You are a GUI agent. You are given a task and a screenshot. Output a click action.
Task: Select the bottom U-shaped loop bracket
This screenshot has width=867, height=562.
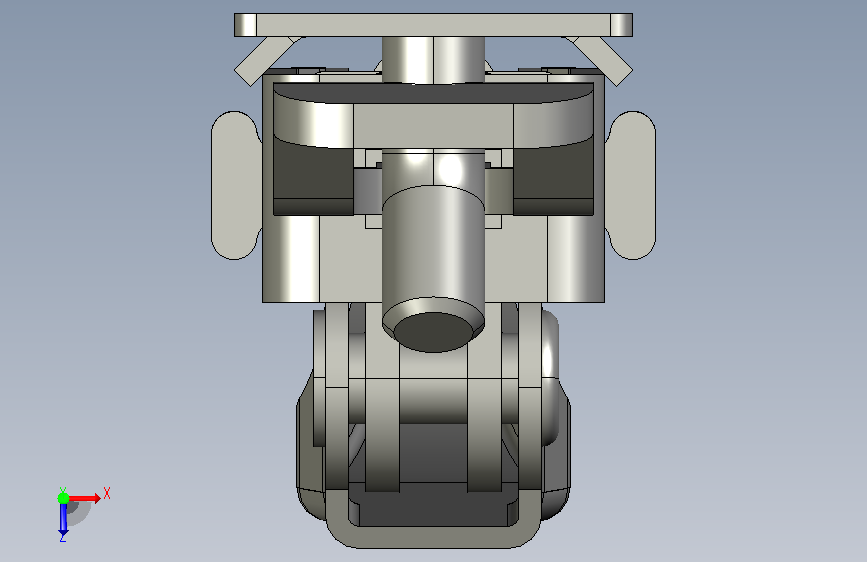[x=433, y=535]
